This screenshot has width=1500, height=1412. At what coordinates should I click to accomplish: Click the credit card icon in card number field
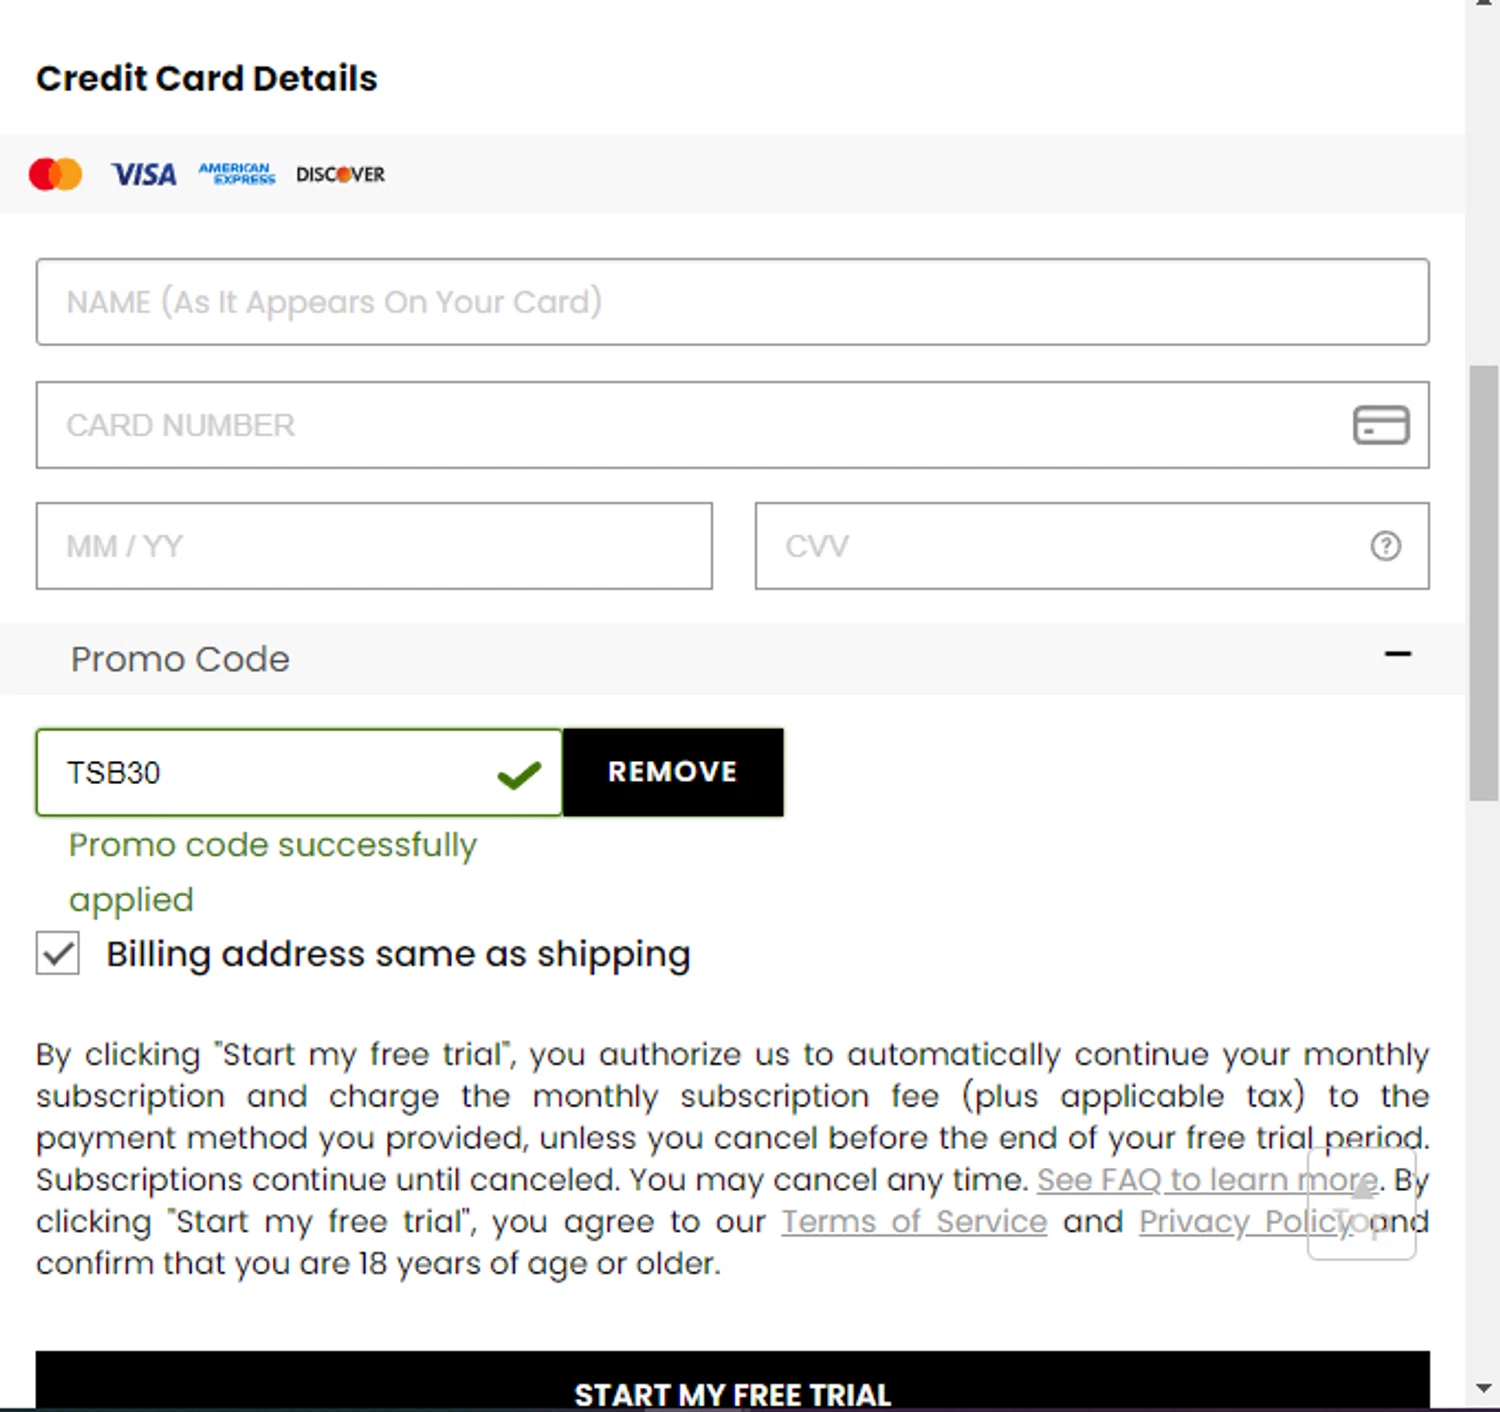pos(1381,425)
